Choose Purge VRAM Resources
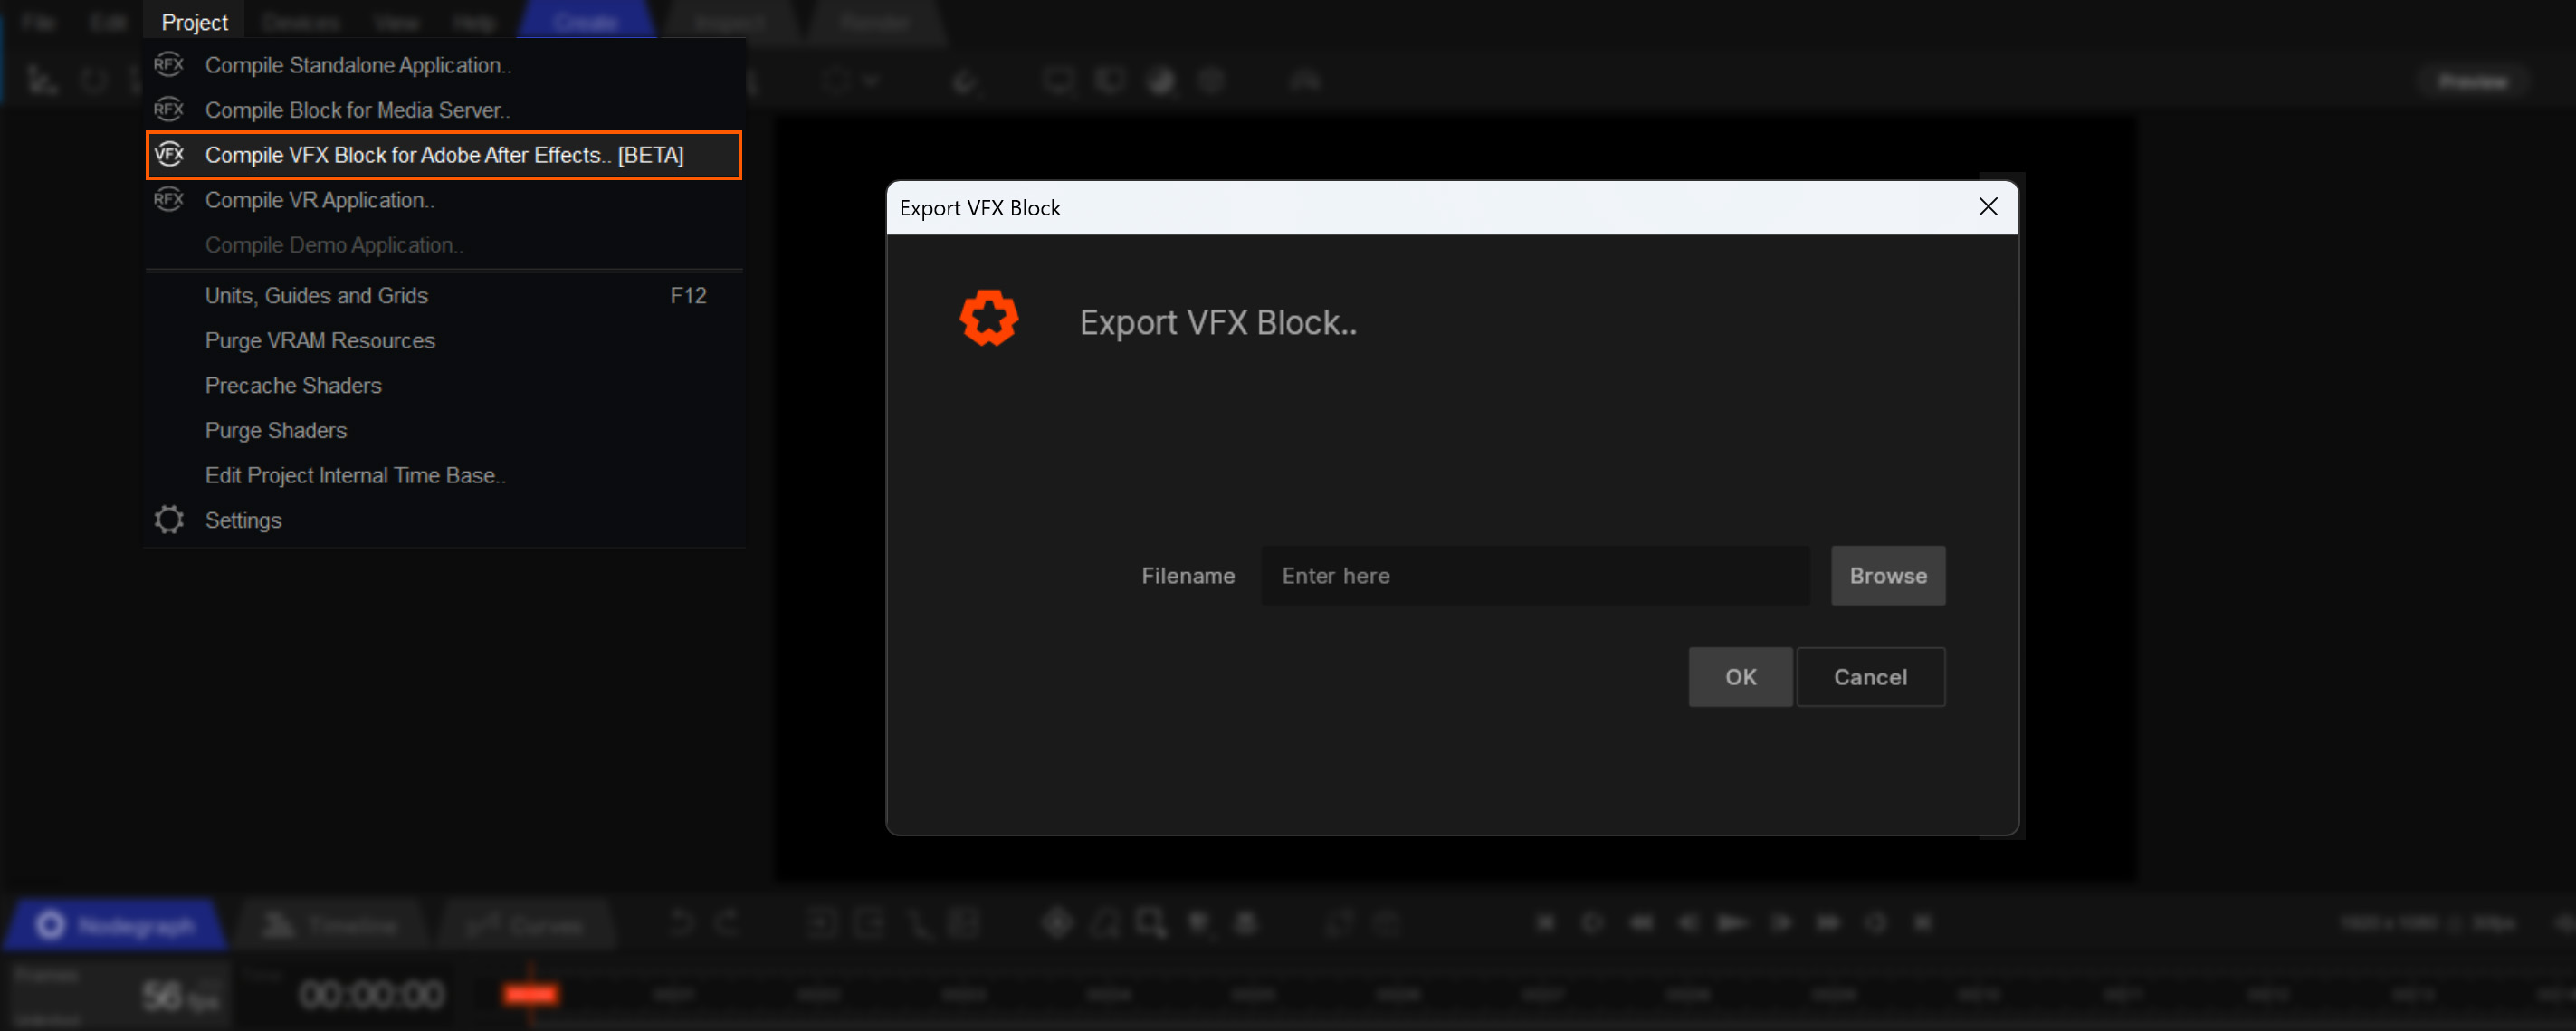This screenshot has width=2576, height=1031. coord(320,340)
